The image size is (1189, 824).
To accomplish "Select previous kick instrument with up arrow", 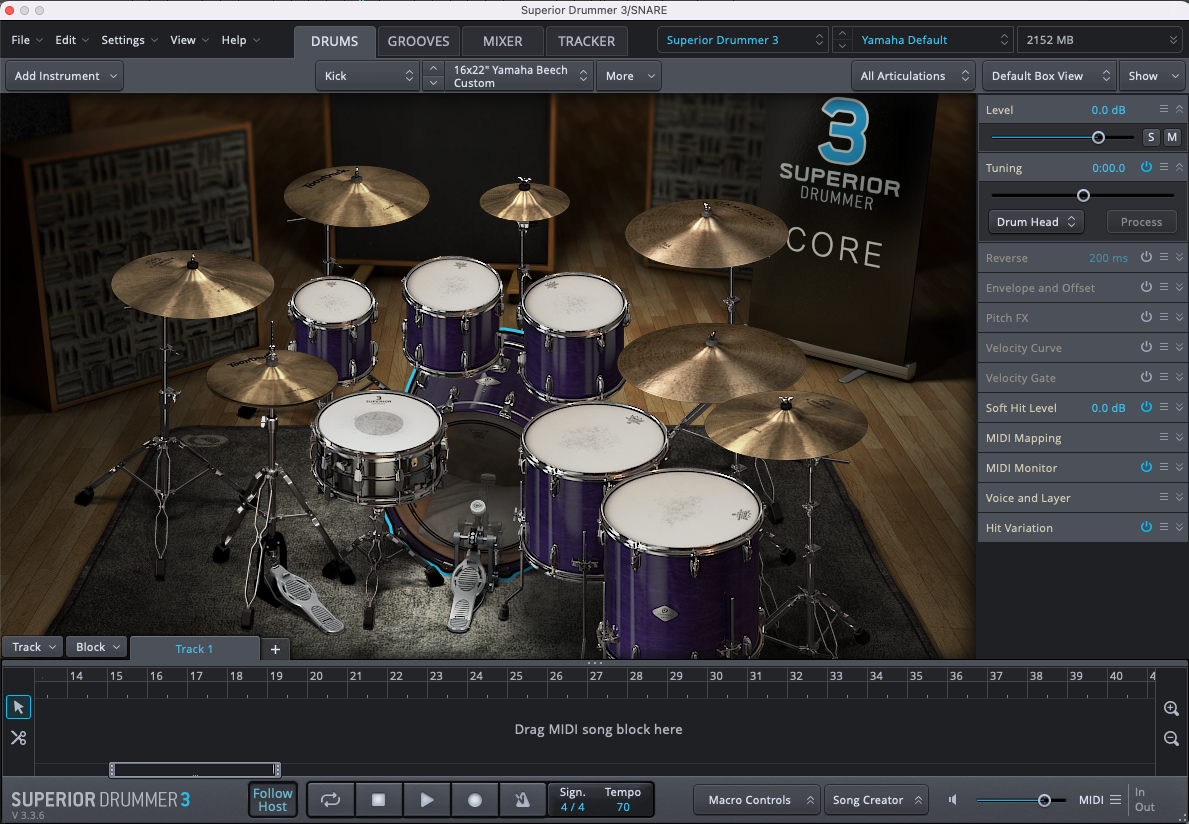I will [x=433, y=68].
